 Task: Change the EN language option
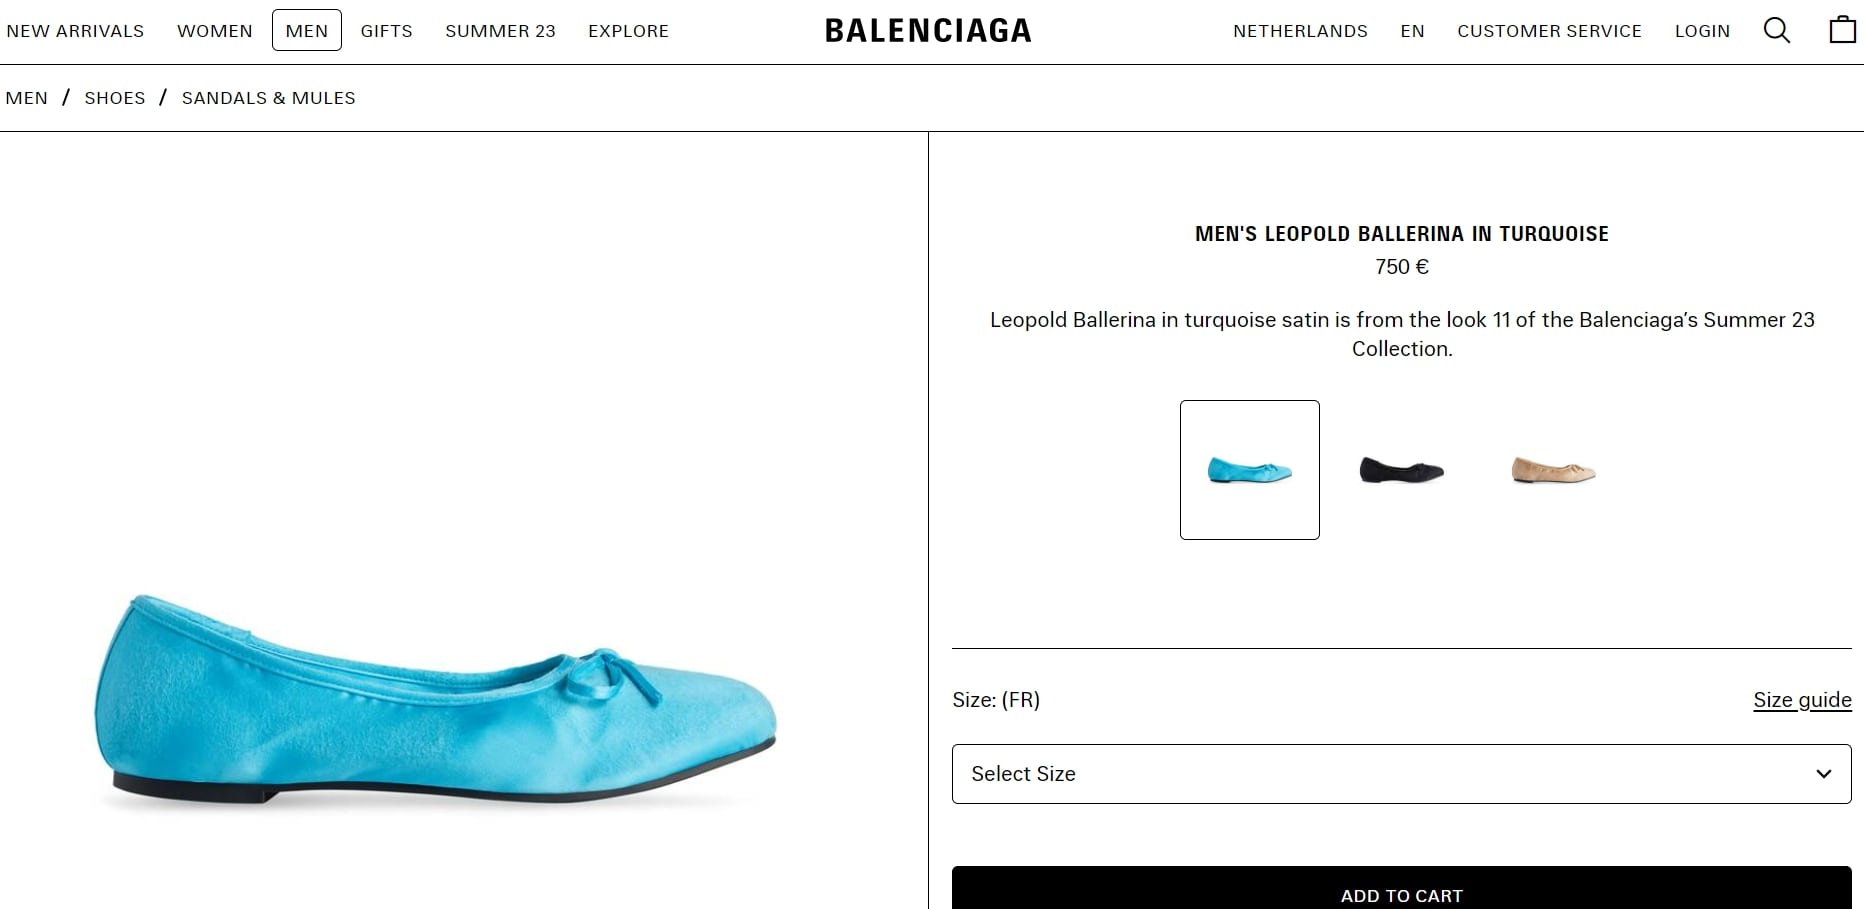point(1412,31)
